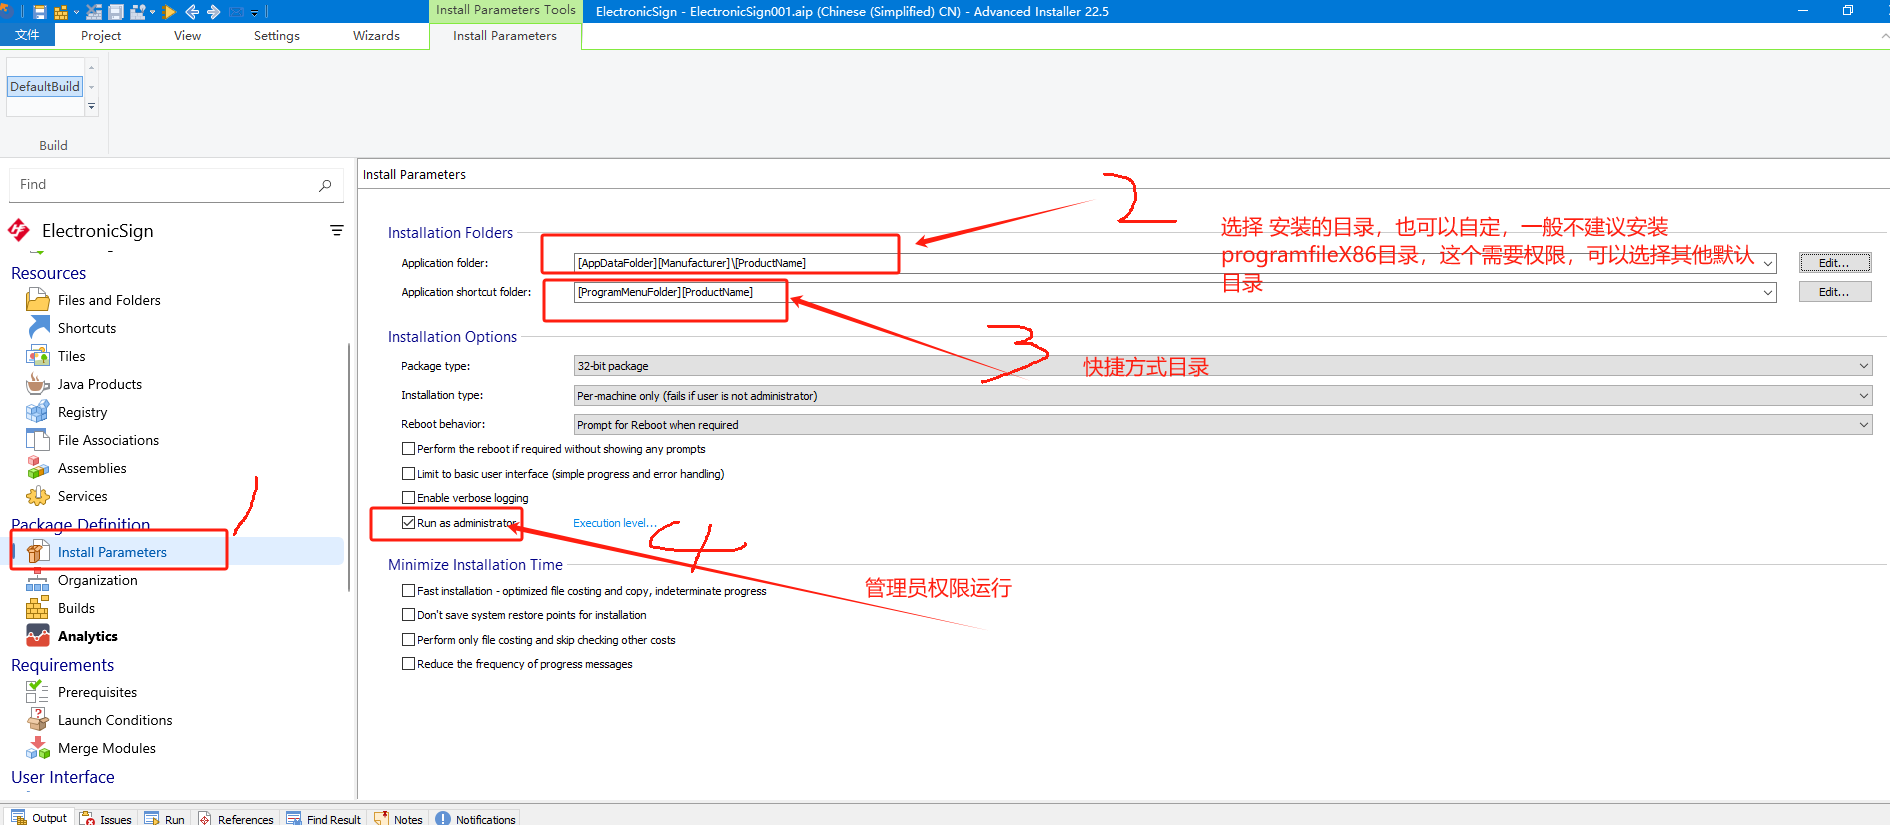The width and height of the screenshot is (1890, 825).
Task: Open the References bottom tab
Action: 236,818
